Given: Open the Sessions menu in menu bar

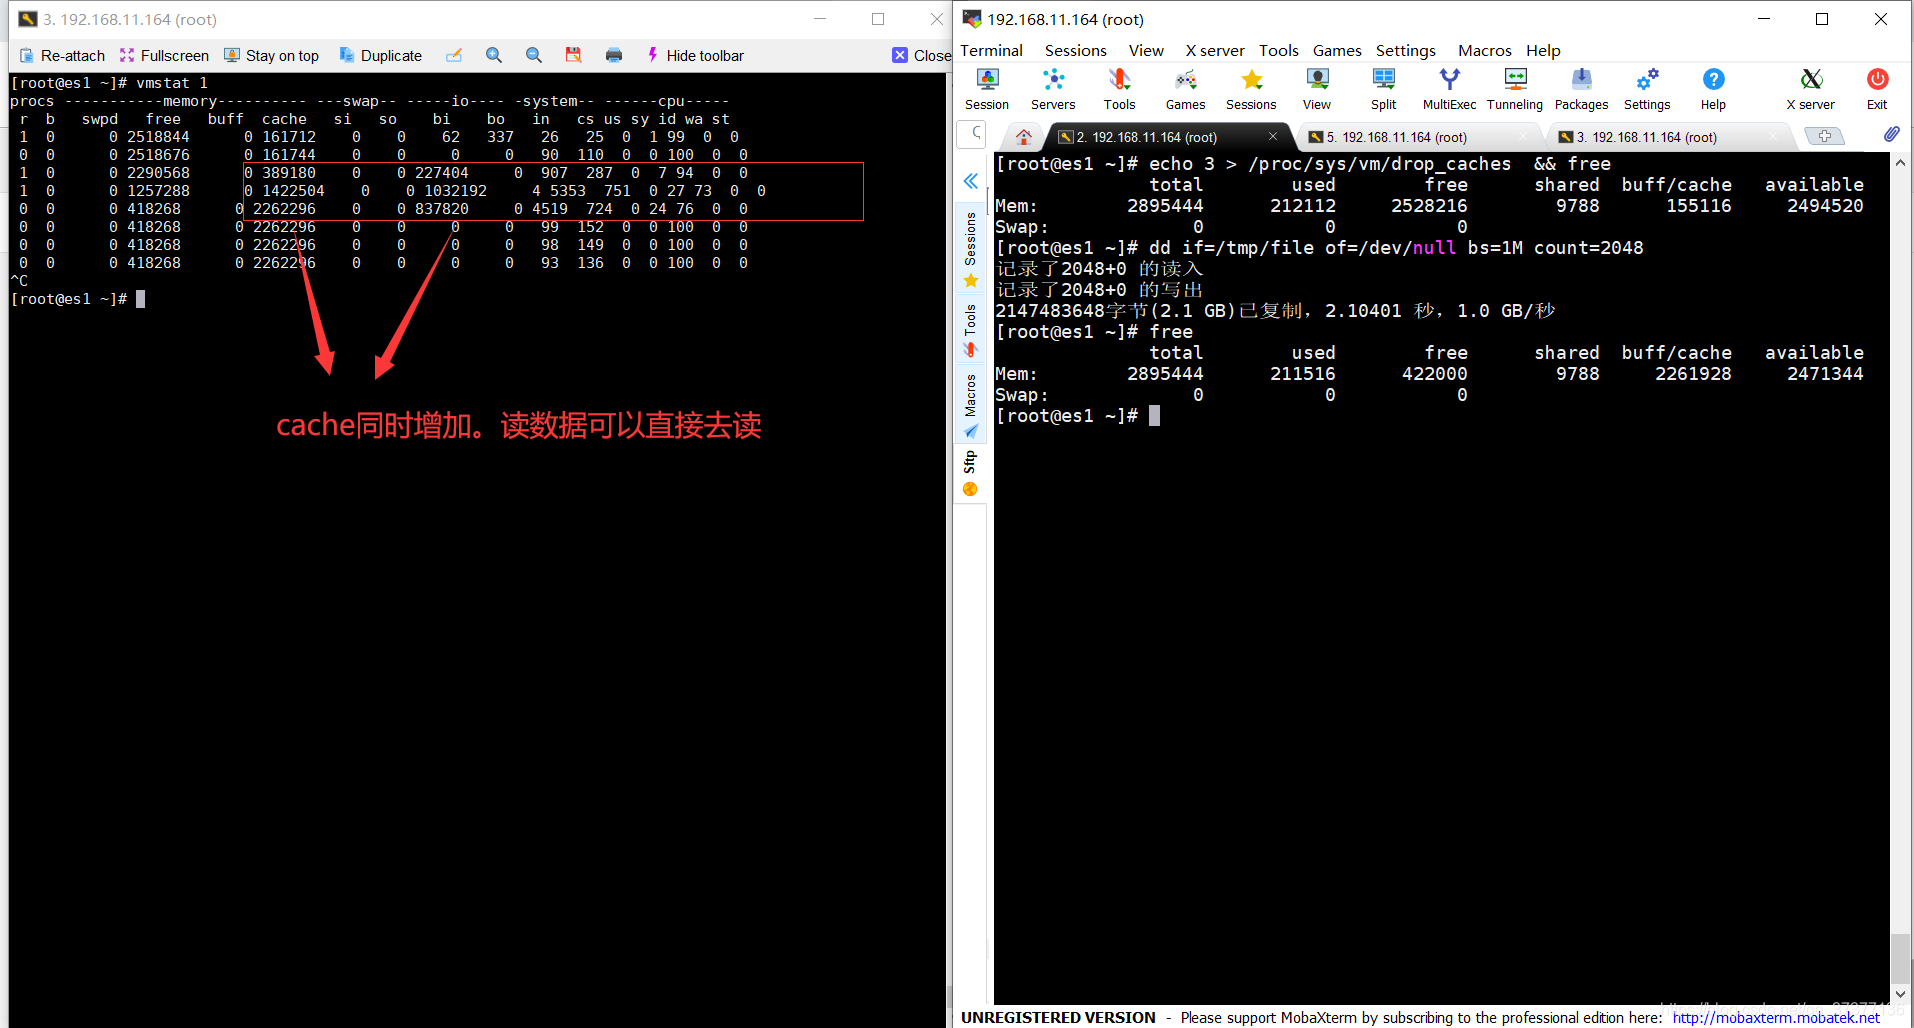Looking at the screenshot, I should coord(1075,51).
